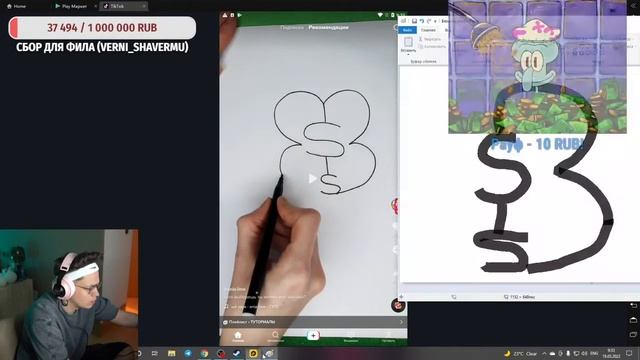Open the Paint Файл menu tab
This screenshot has width=640, height=360.
[407, 30]
